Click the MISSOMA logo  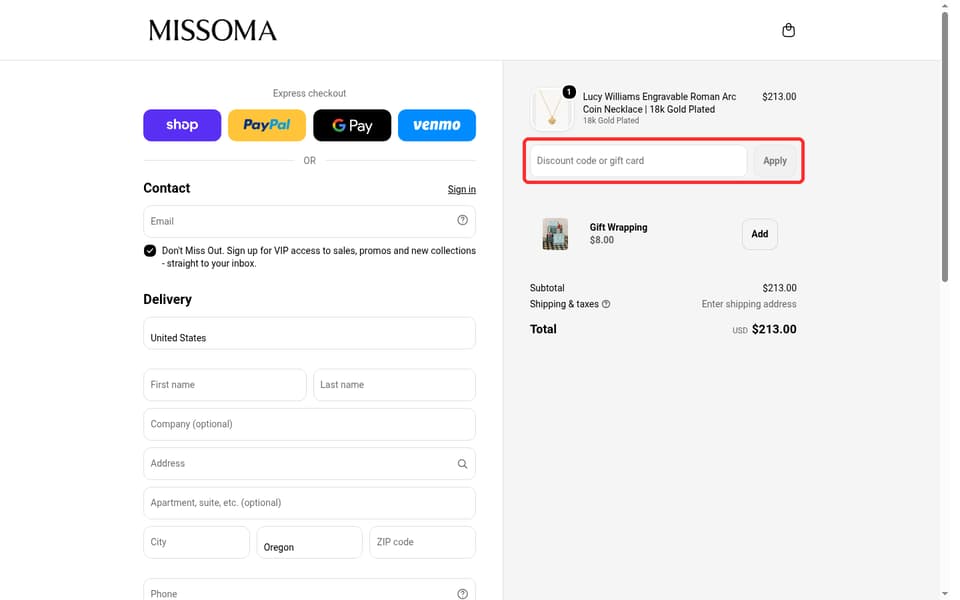[212, 31]
